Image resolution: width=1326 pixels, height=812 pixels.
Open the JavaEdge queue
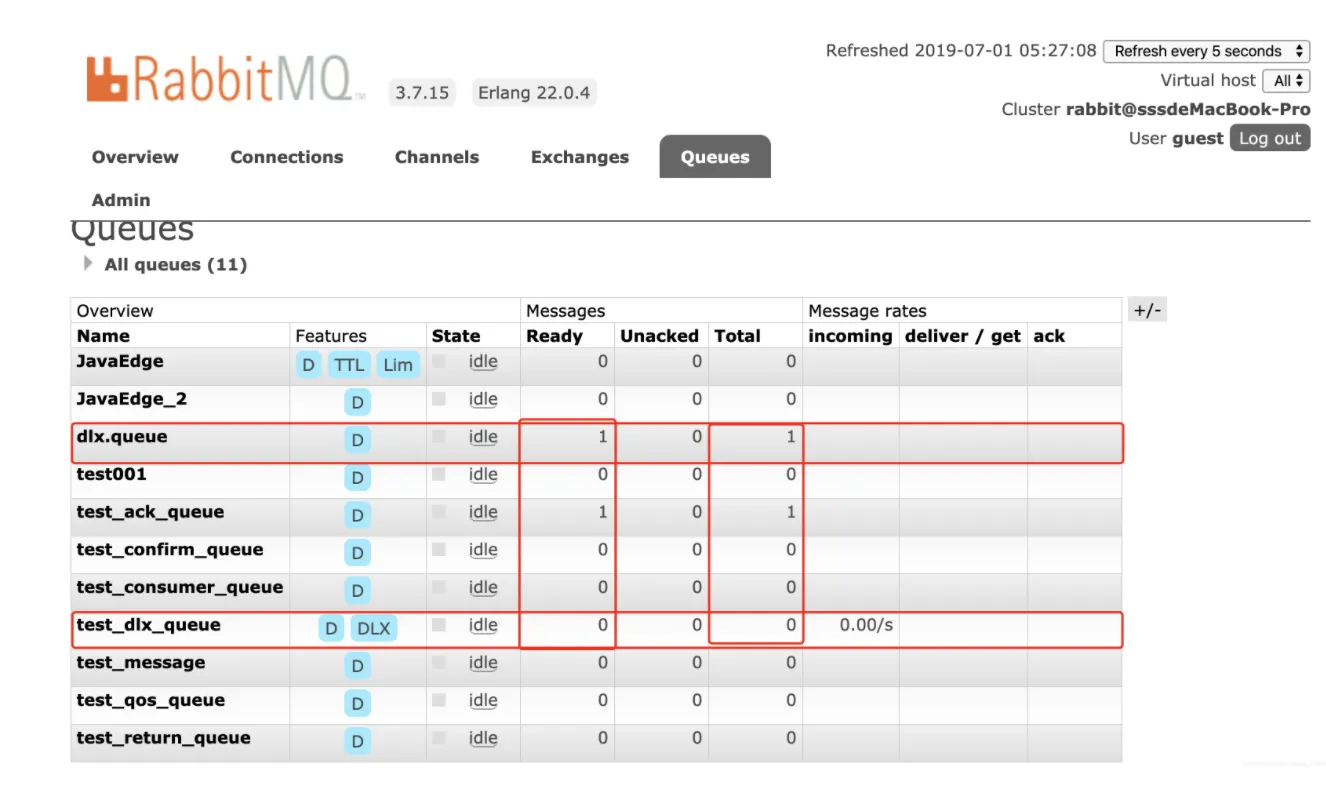pos(120,362)
